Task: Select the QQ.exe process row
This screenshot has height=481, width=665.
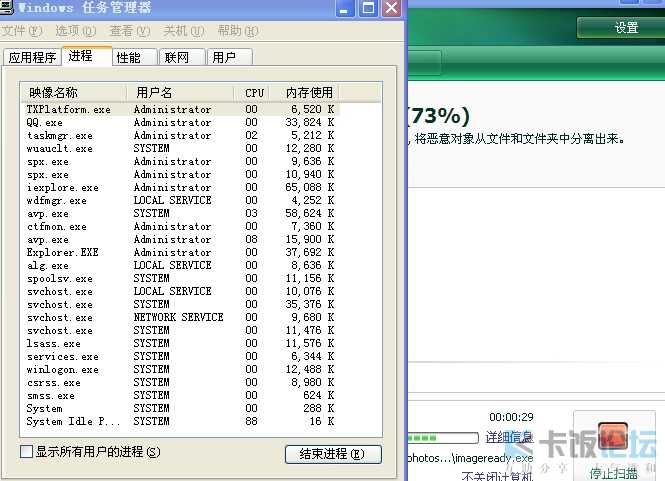Action: [180, 123]
